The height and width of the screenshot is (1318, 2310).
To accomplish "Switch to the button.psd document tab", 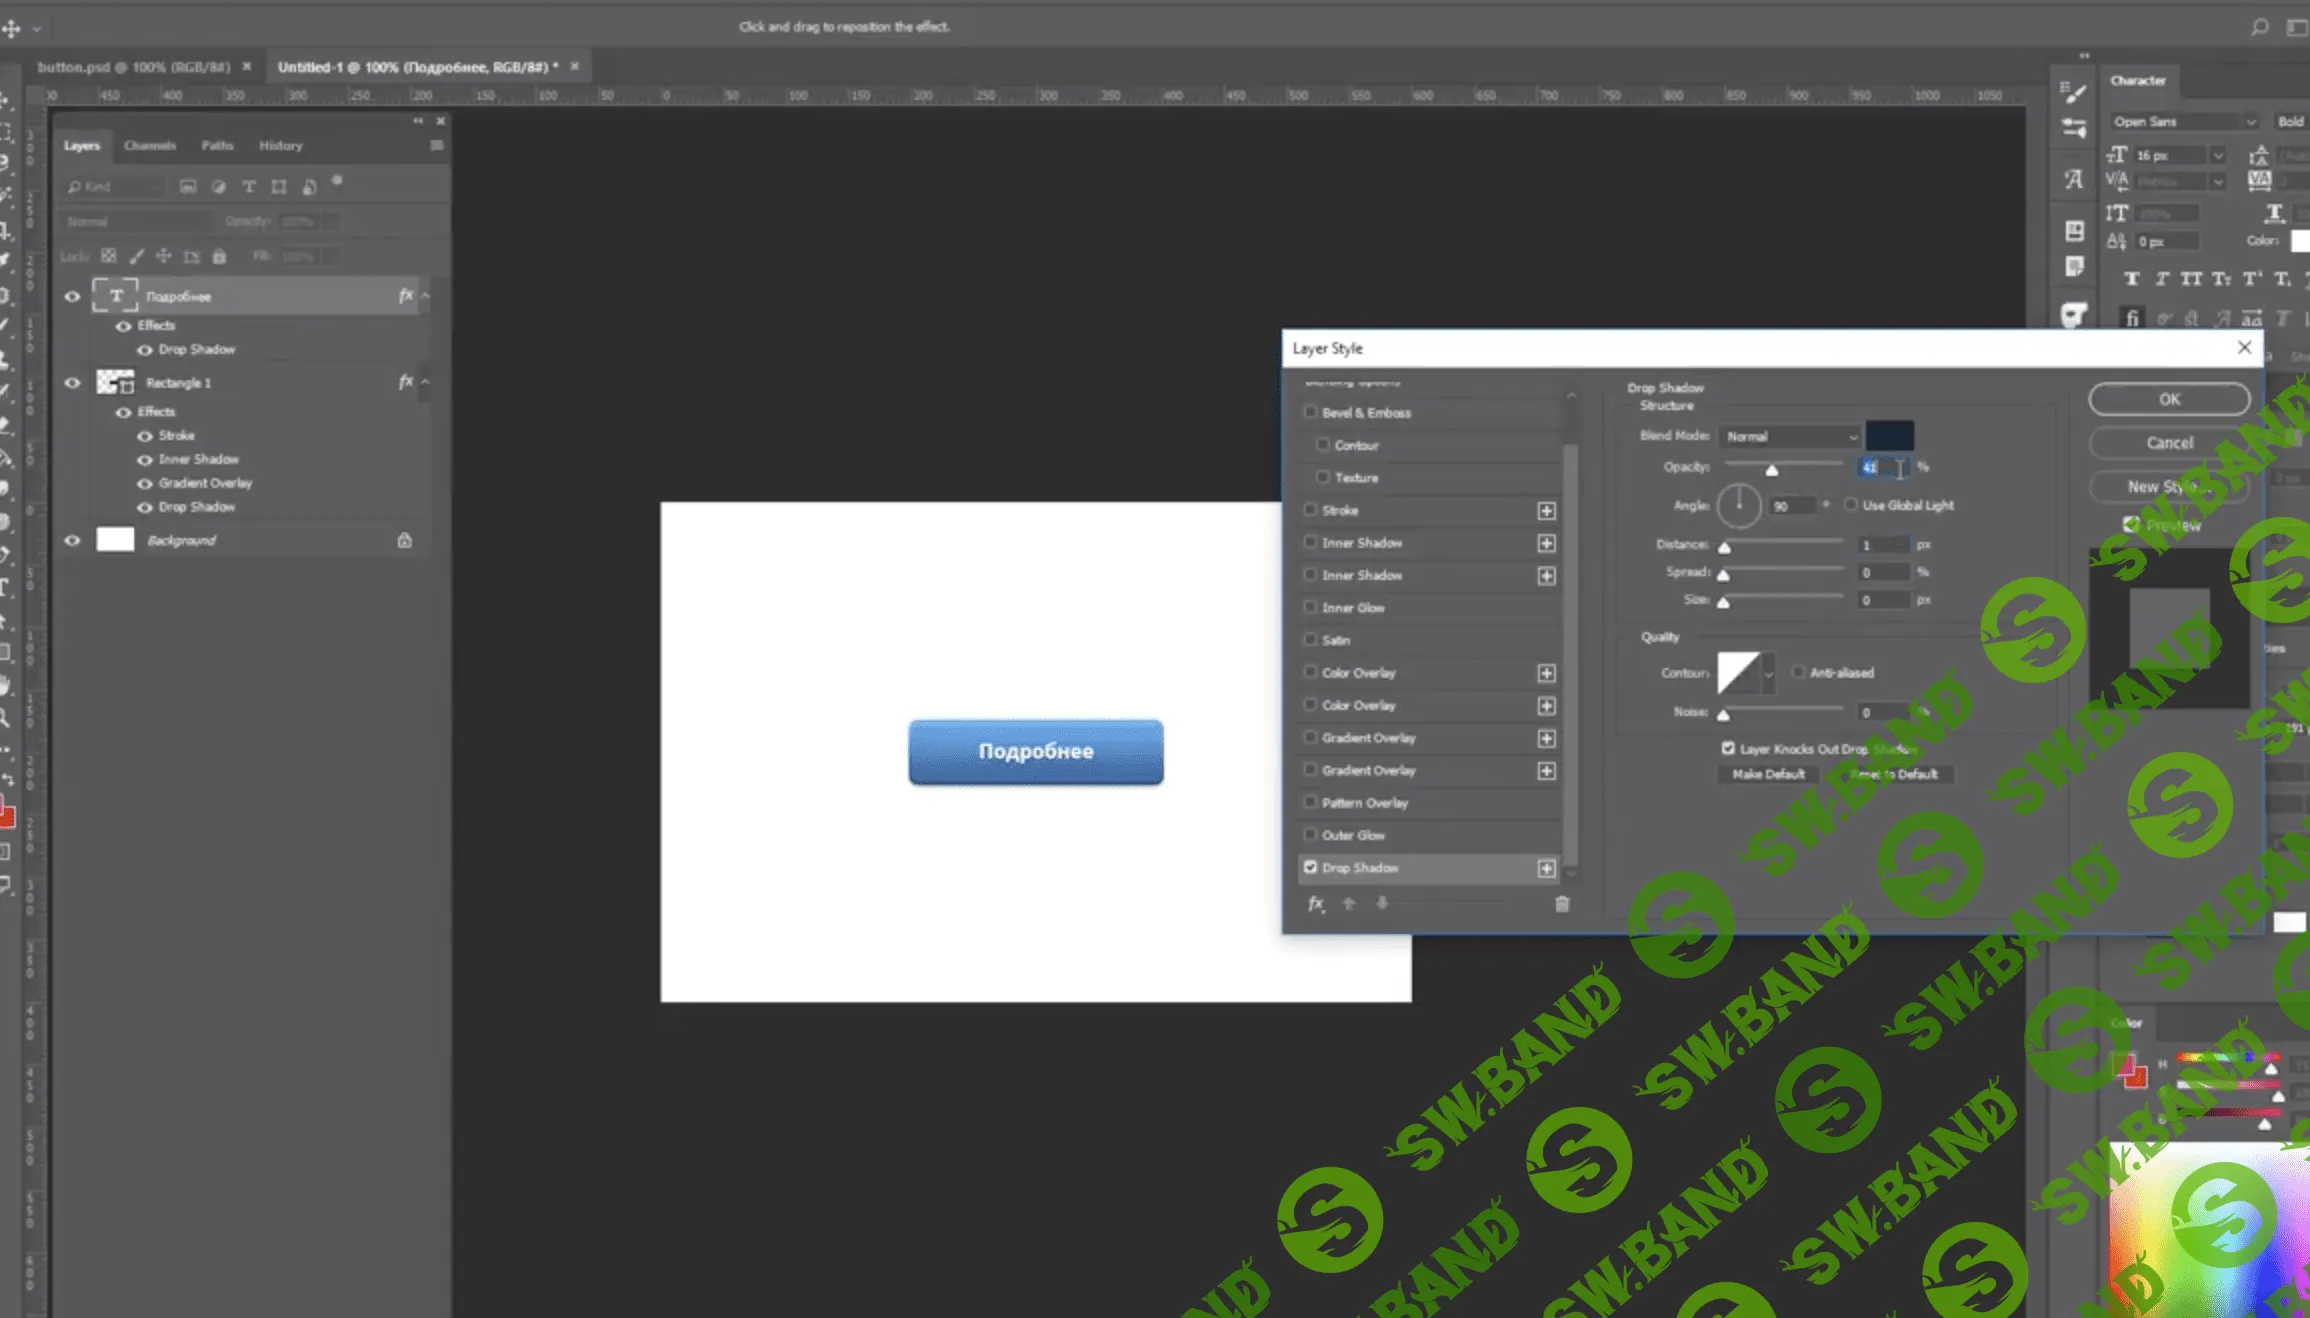I will pos(133,67).
